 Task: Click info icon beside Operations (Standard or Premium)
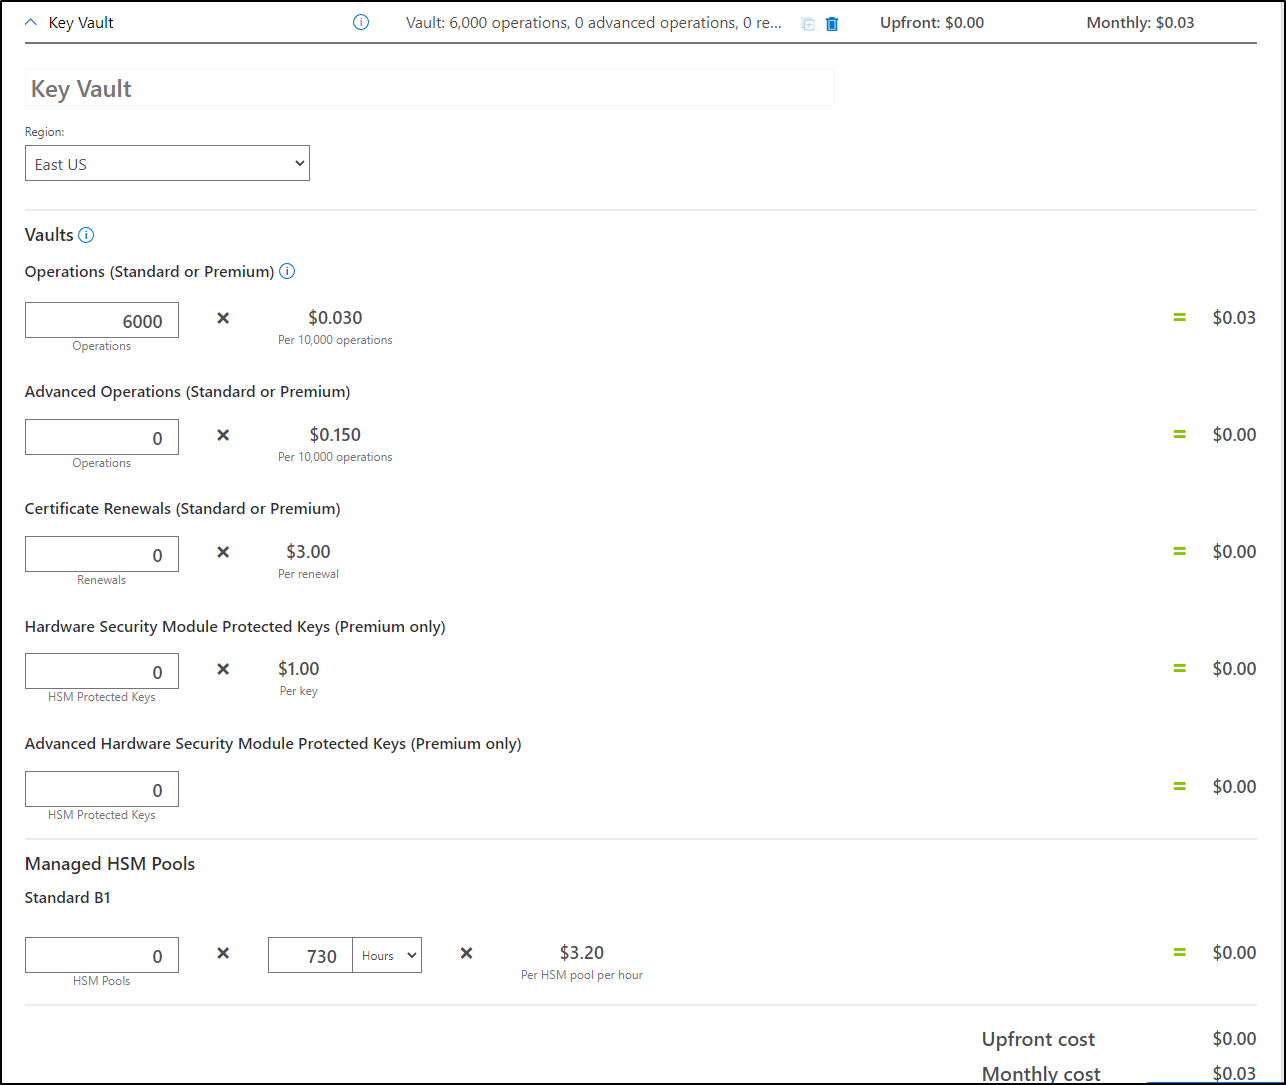click(287, 271)
